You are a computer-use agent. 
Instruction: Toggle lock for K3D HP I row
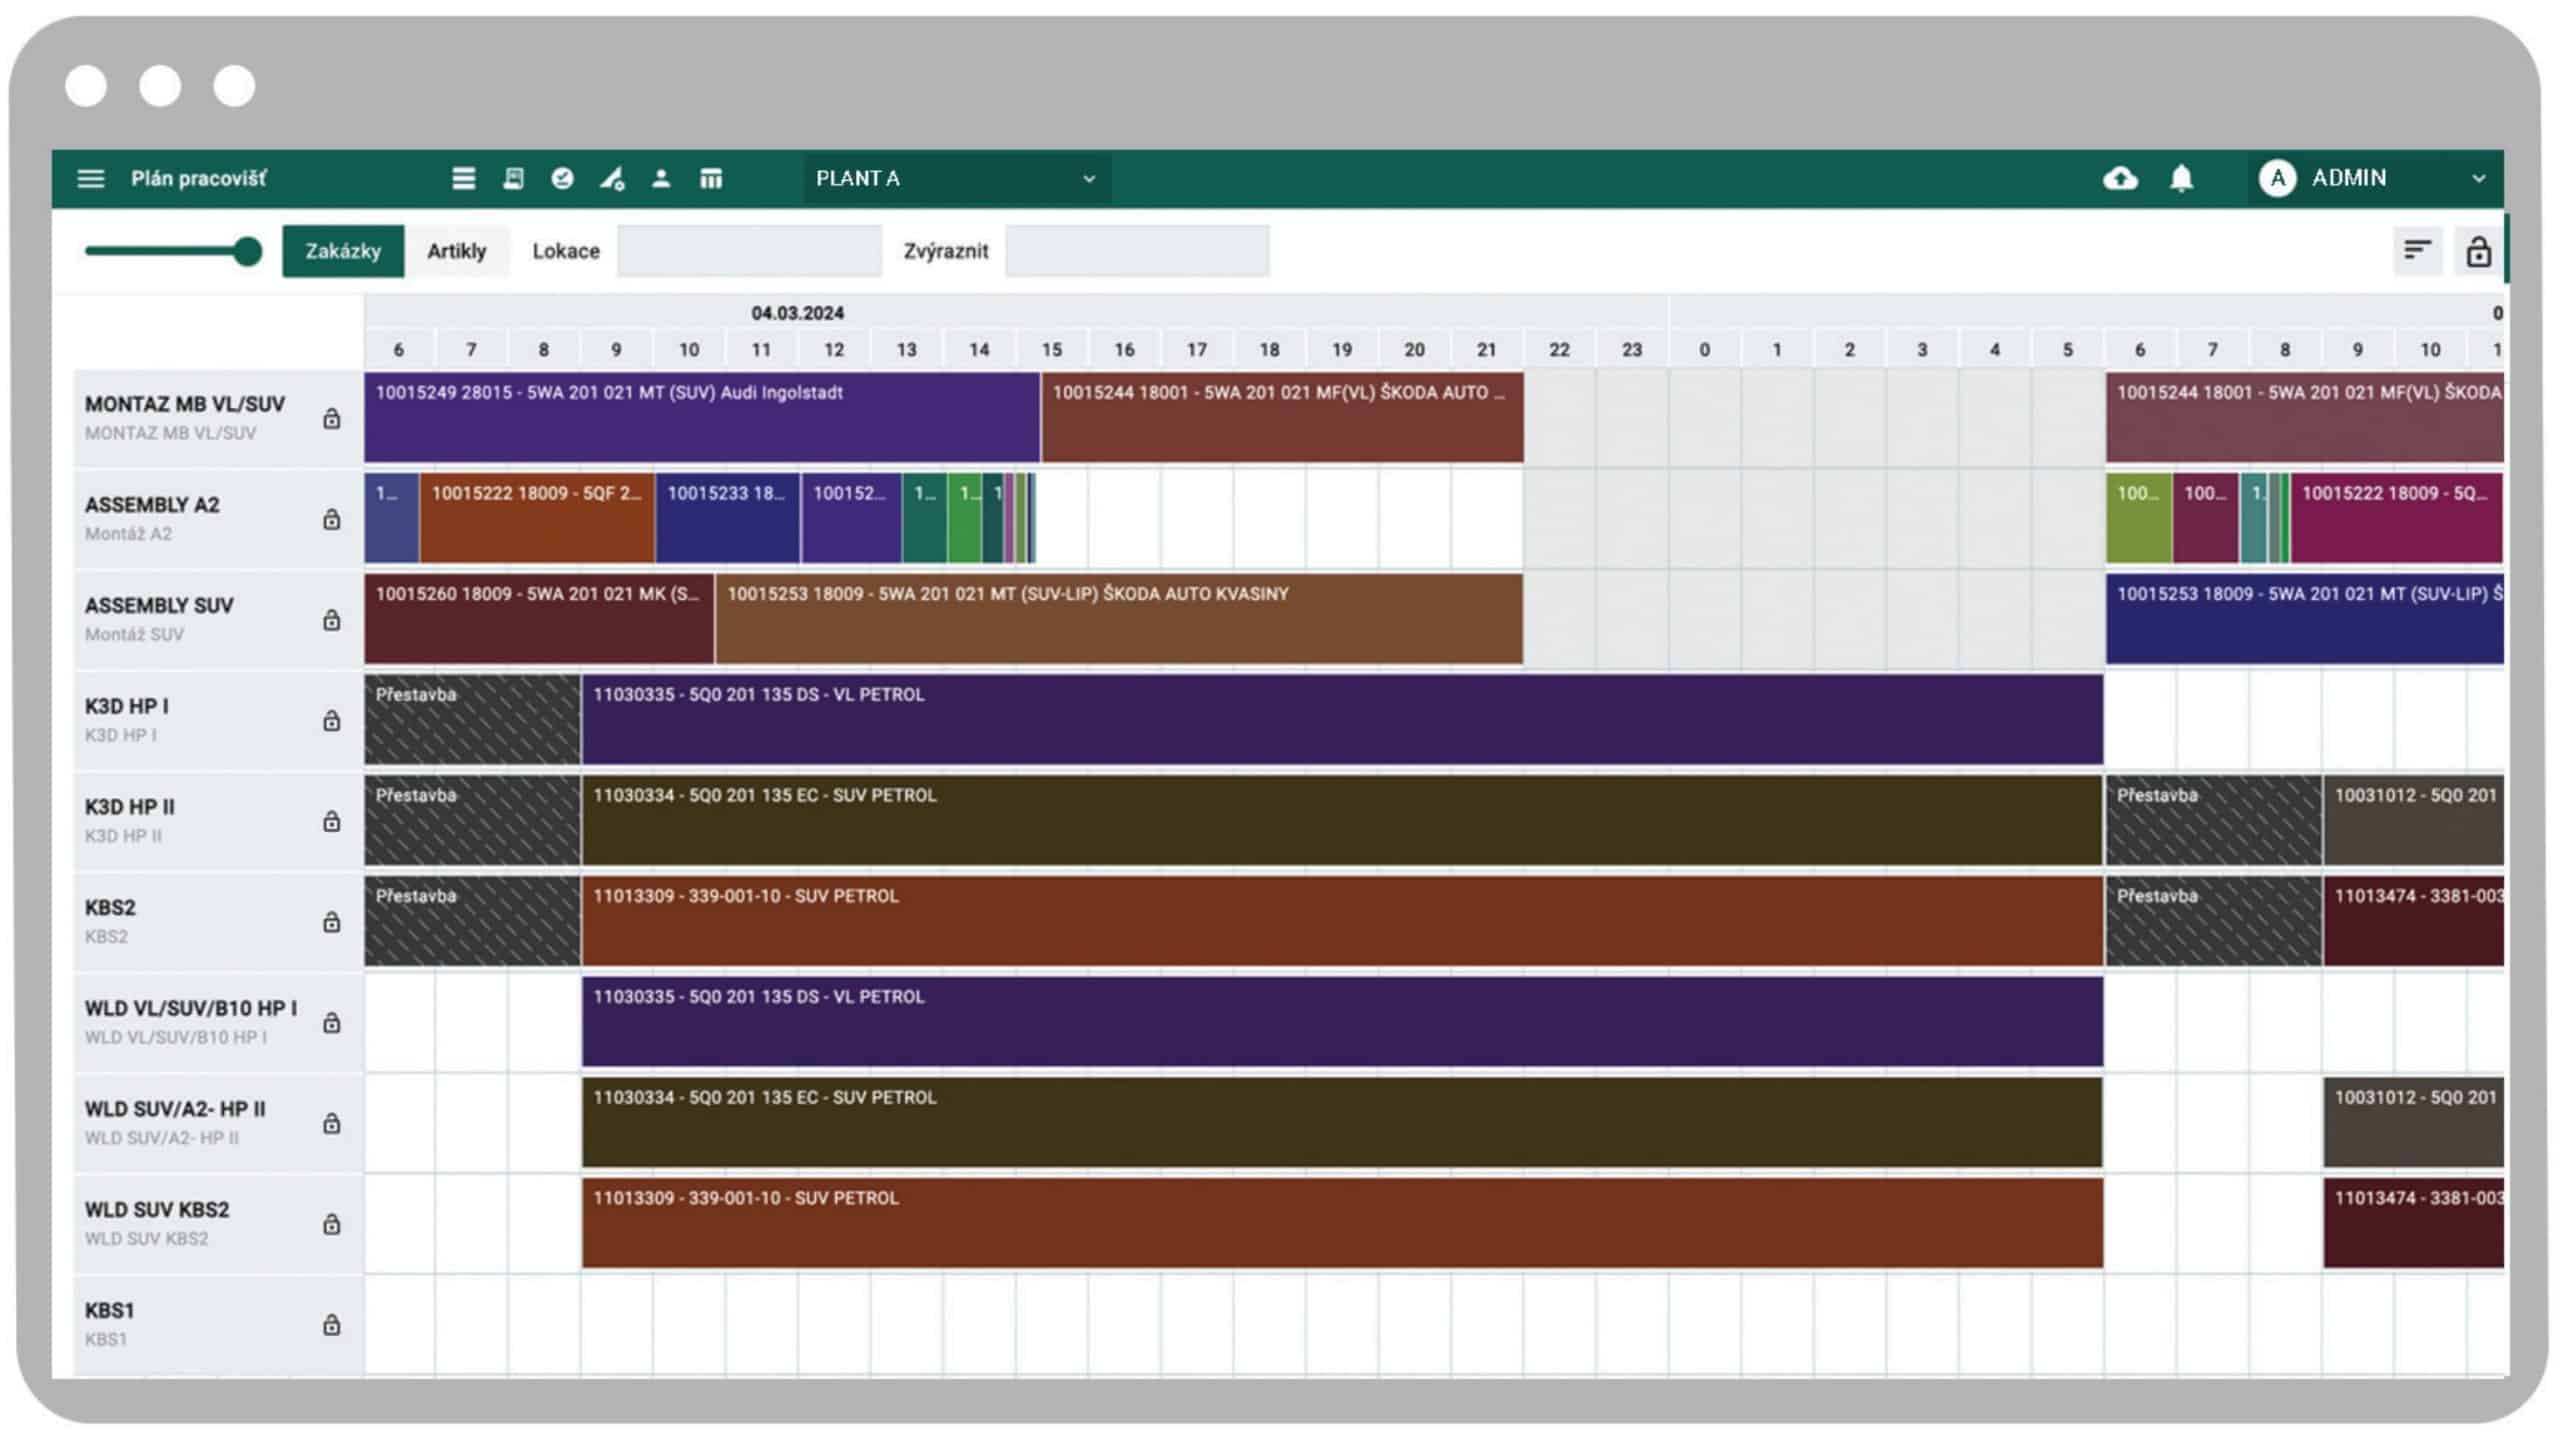pos(332,720)
